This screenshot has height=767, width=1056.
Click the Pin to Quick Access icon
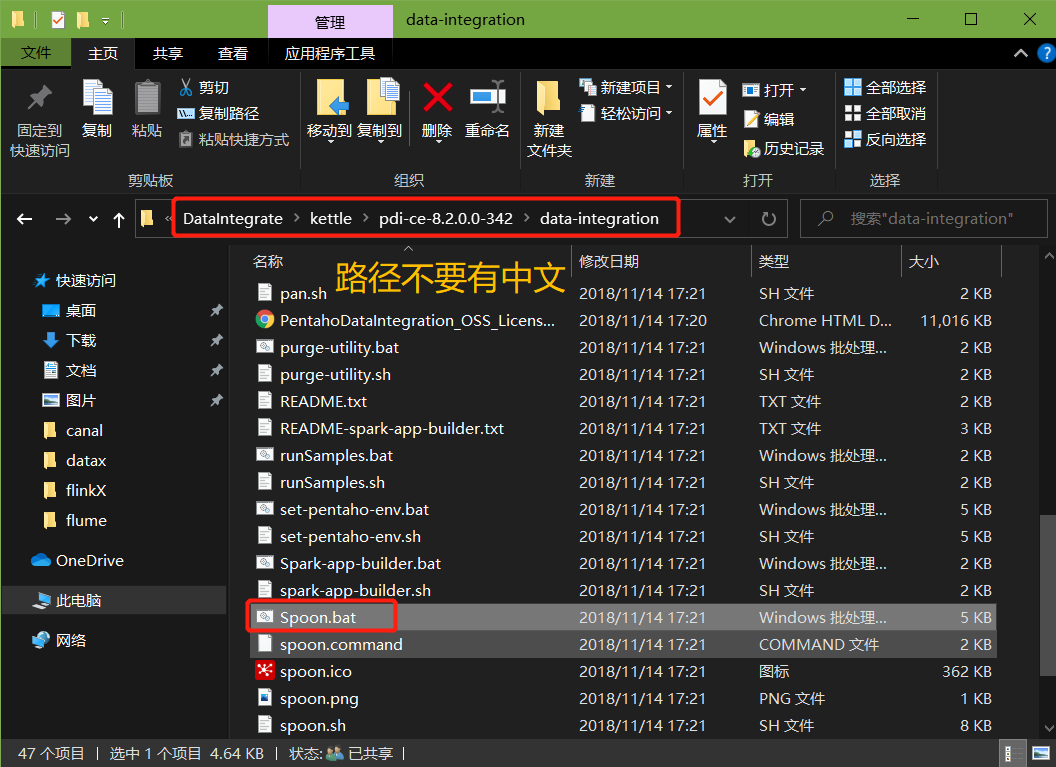pos(40,98)
